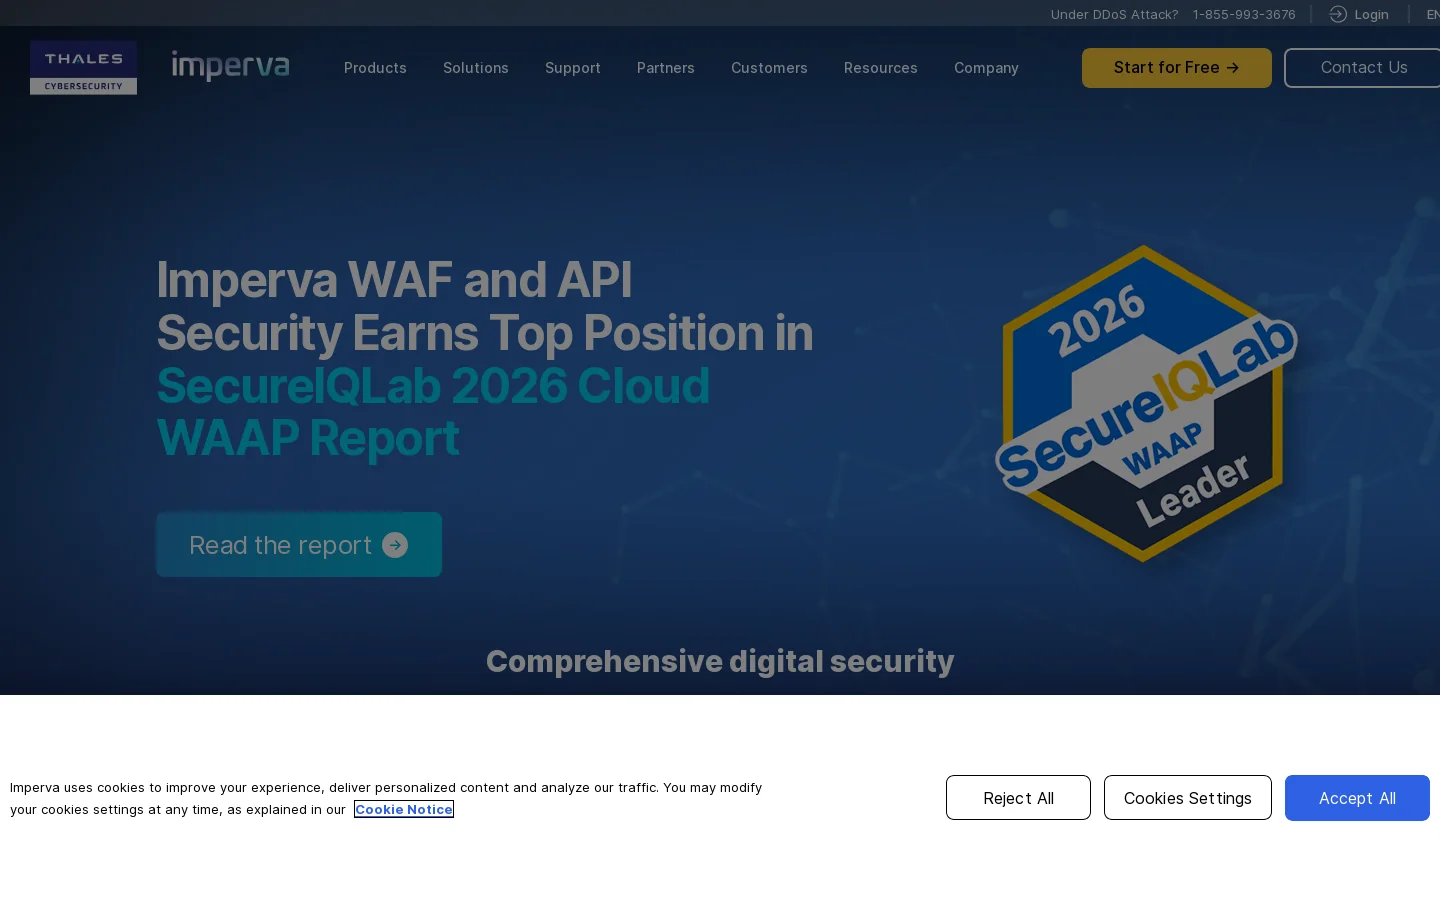1440x900 pixels.
Task: Click the Comprehensive digital security heading
Action: (720, 661)
